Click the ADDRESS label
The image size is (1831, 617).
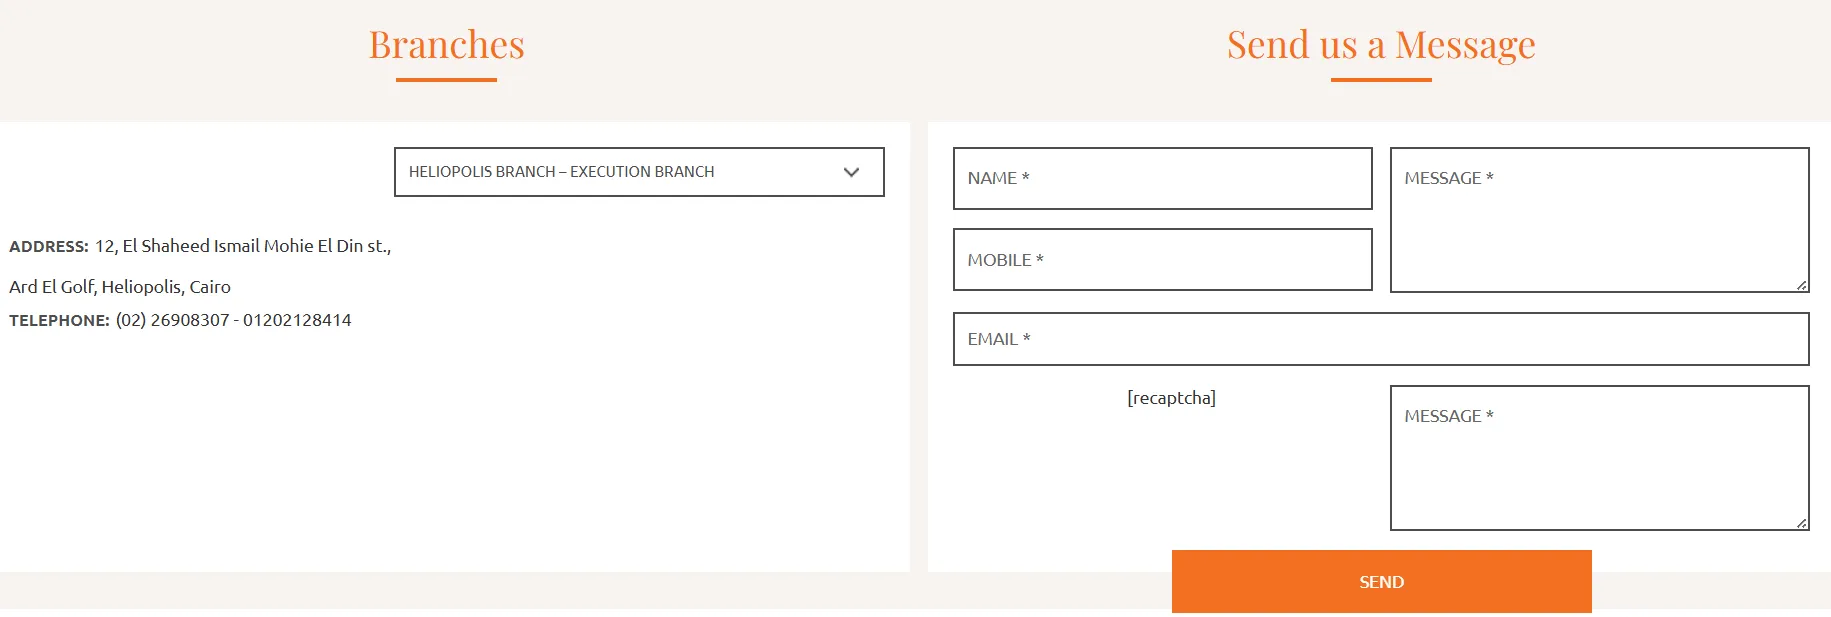49,247
